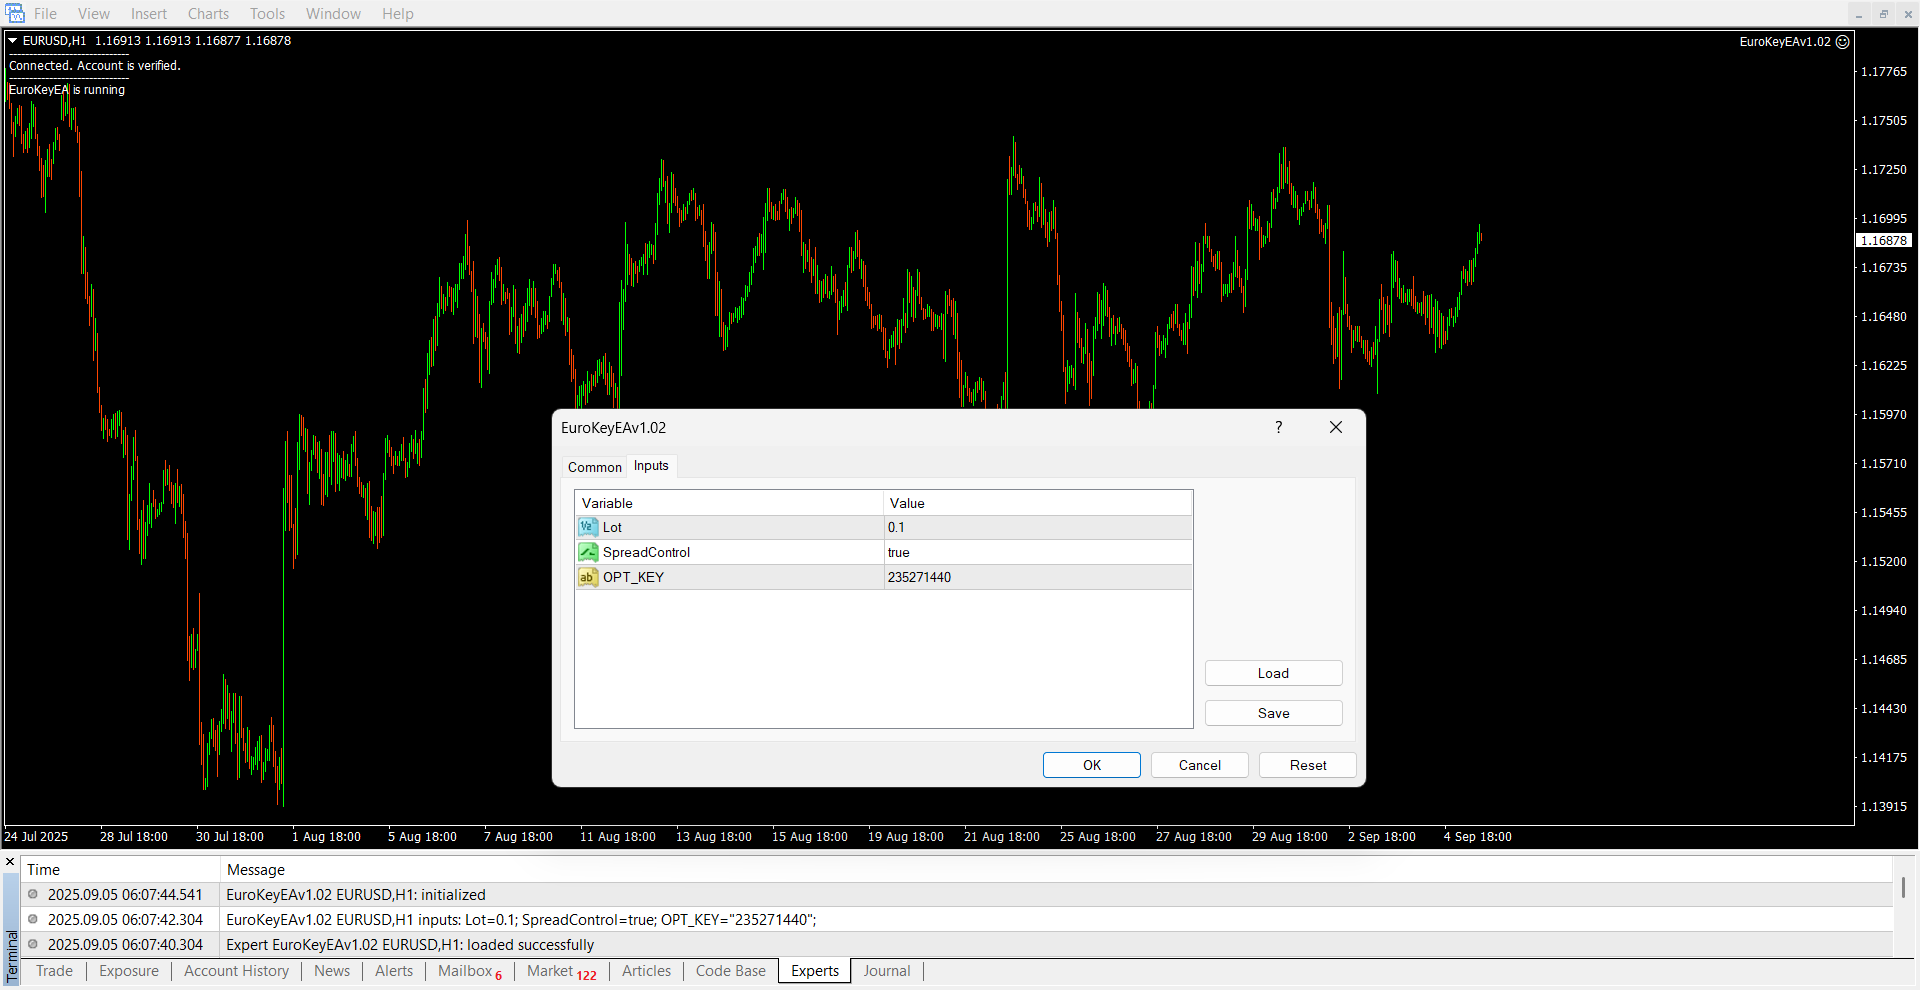The width and height of the screenshot is (1920, 990).
Task: Click the EuroKeyEA smiley face icon
Action: (x=1843, y=42)
